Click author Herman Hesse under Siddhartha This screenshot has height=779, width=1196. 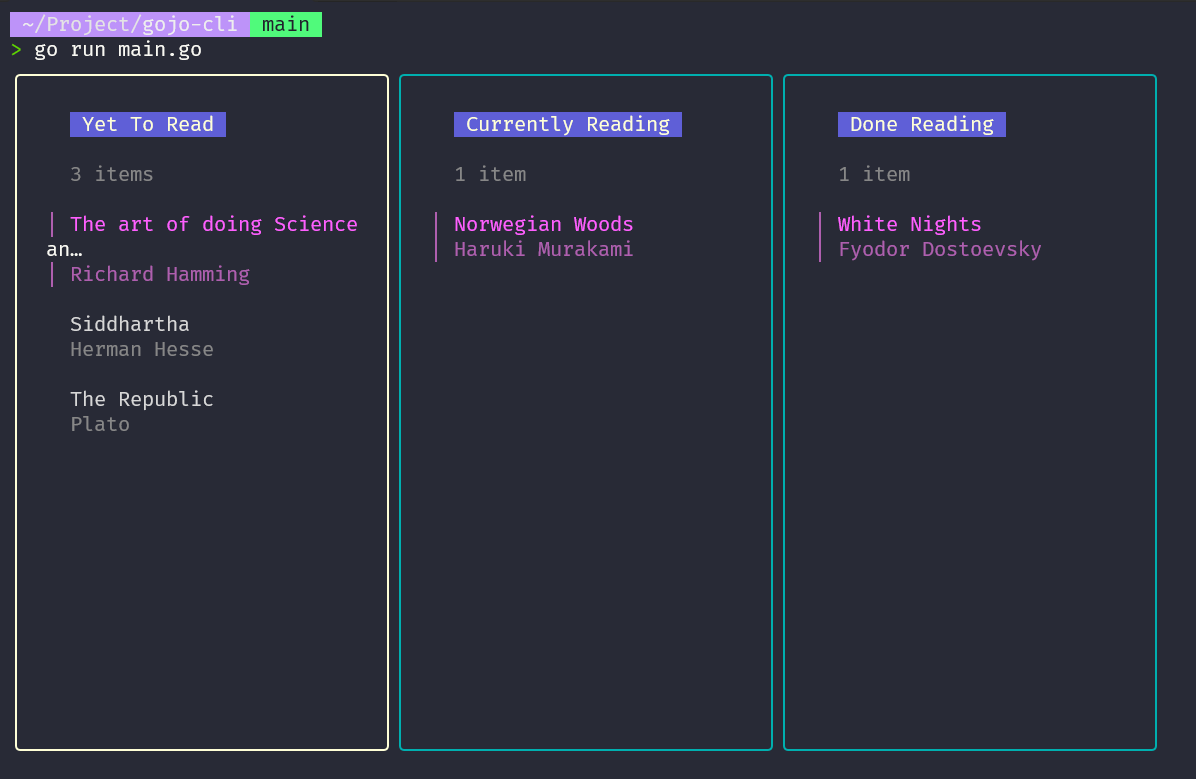[141, 349]
